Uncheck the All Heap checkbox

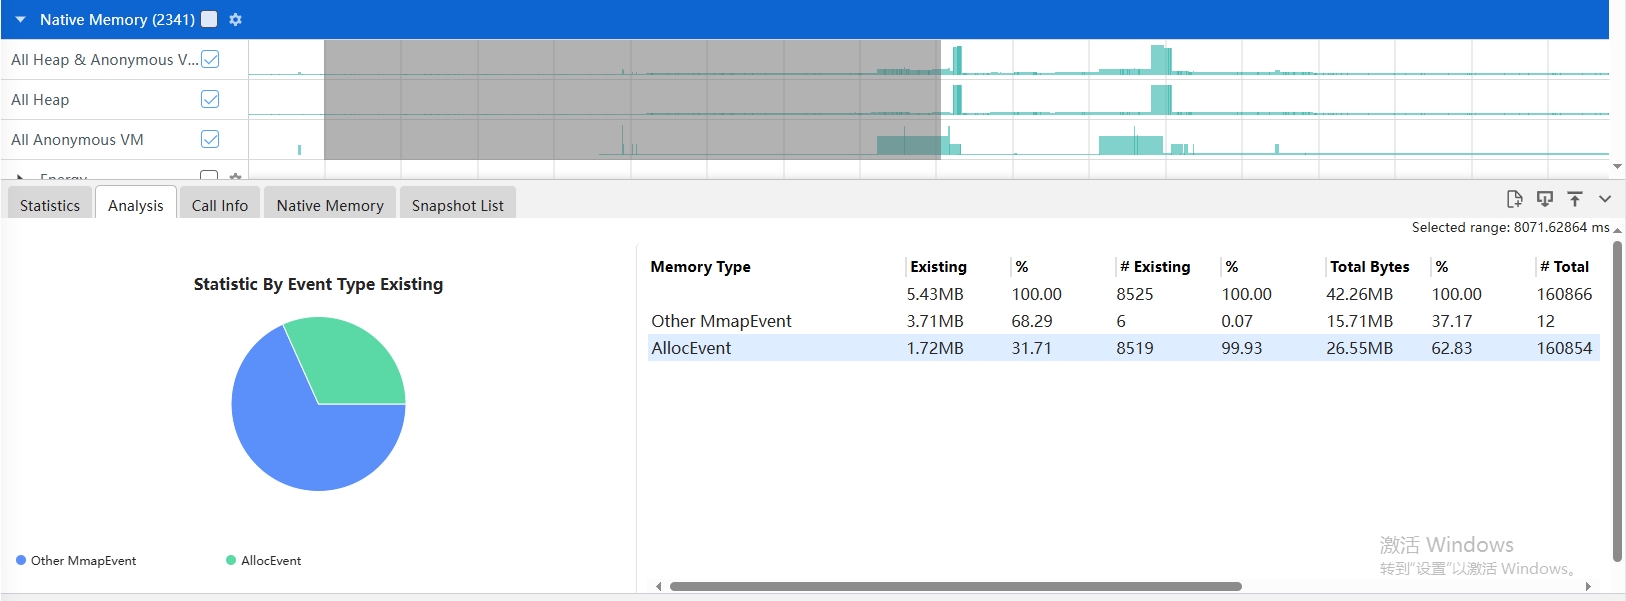pyautogui.click(x=210, y=99)
